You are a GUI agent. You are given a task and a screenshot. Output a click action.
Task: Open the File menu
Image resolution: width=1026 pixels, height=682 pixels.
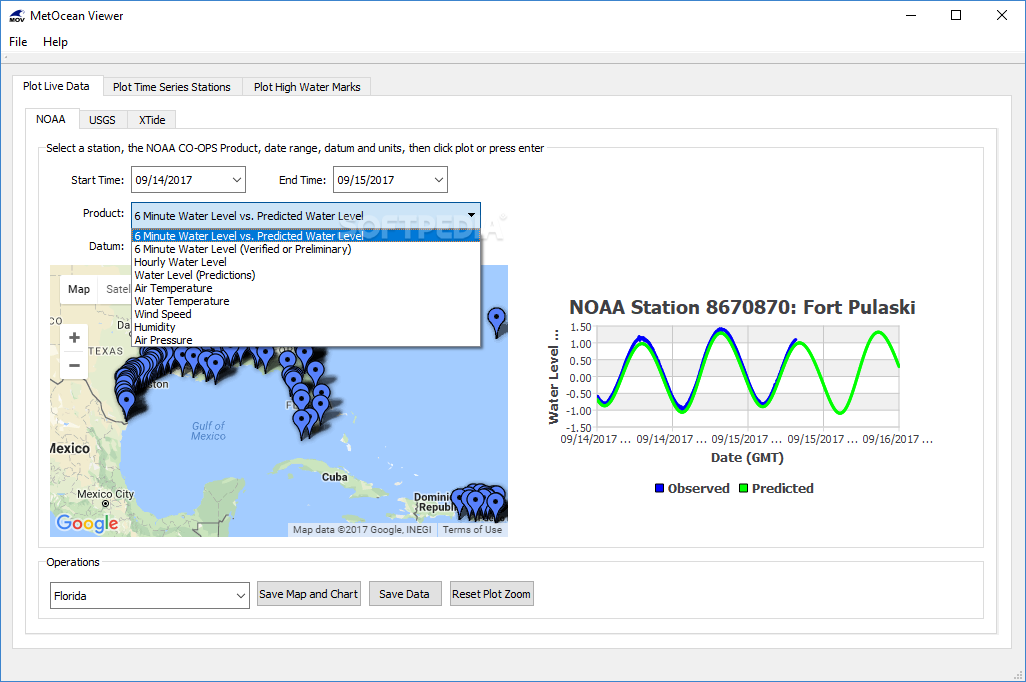click(x=18, y=42)
